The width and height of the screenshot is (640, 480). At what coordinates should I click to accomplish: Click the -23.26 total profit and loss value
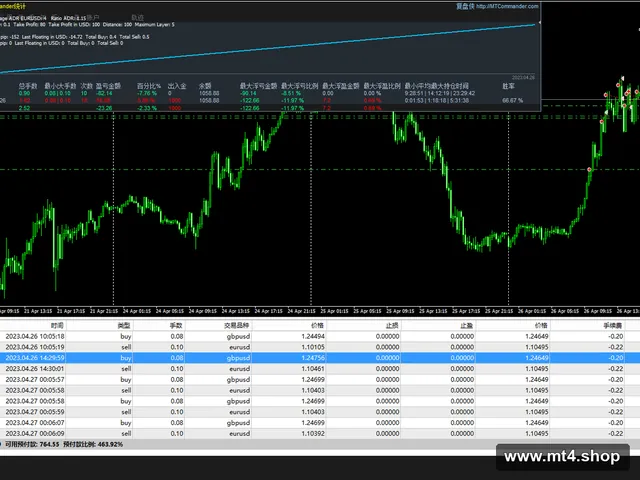tap(104, 108)
